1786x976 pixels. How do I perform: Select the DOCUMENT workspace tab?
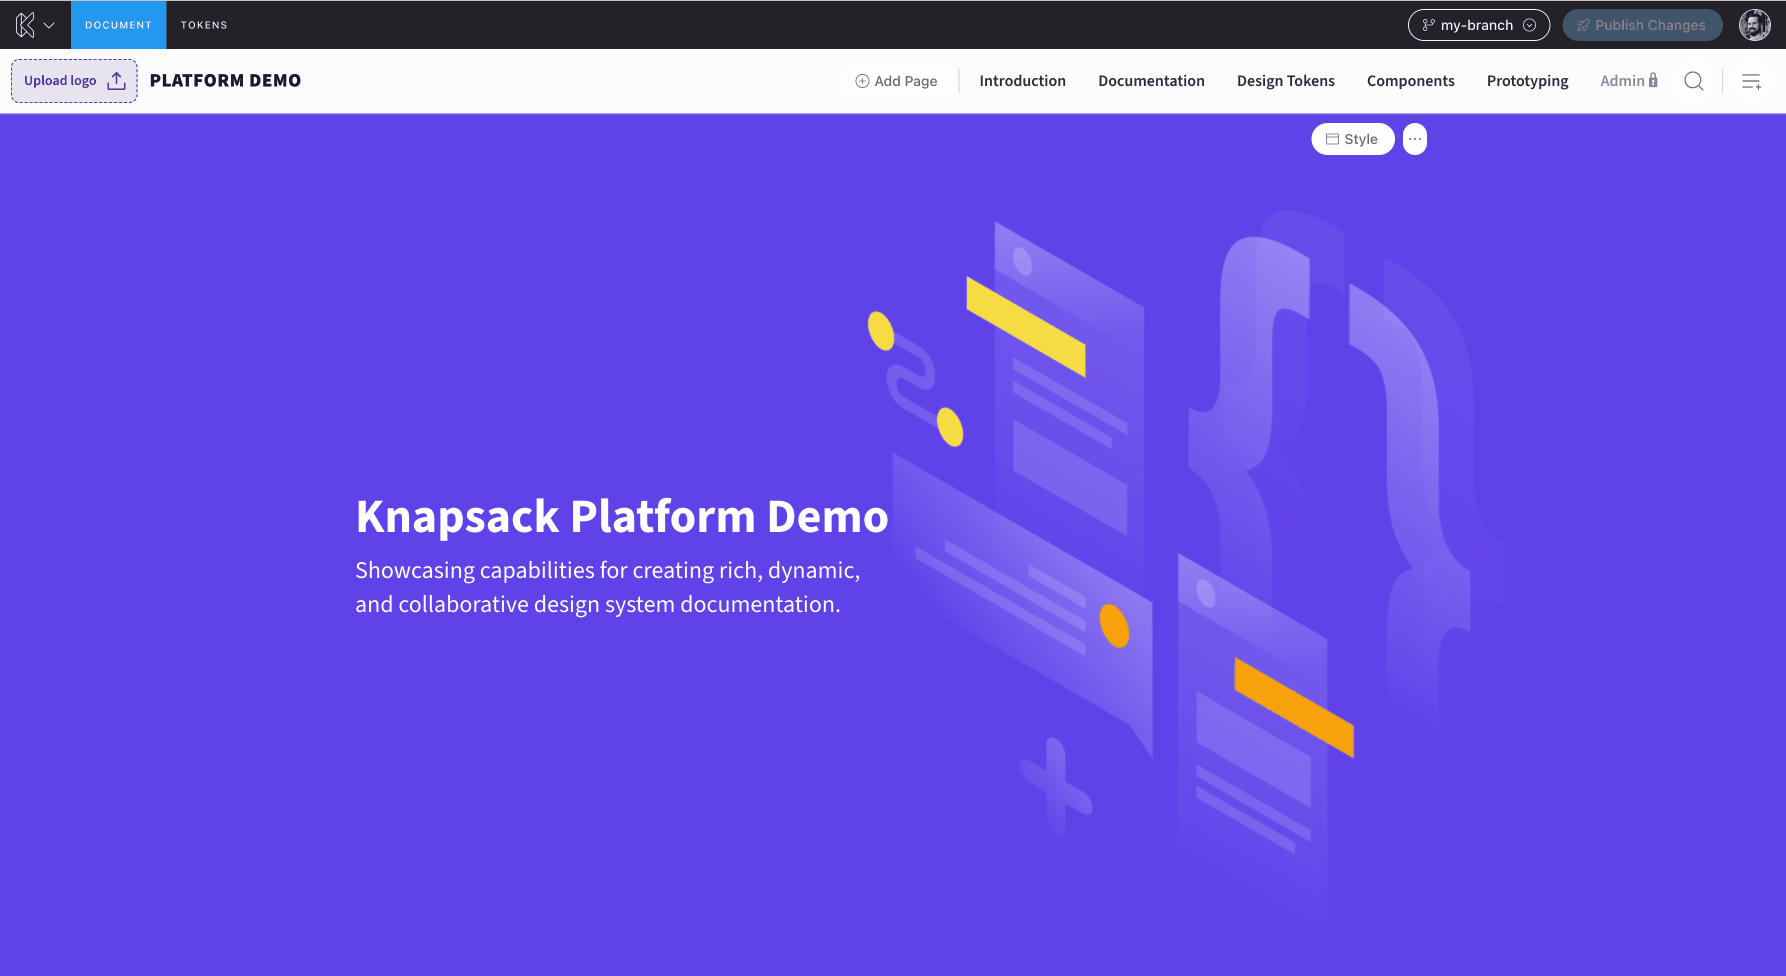(x=118, y=24)
